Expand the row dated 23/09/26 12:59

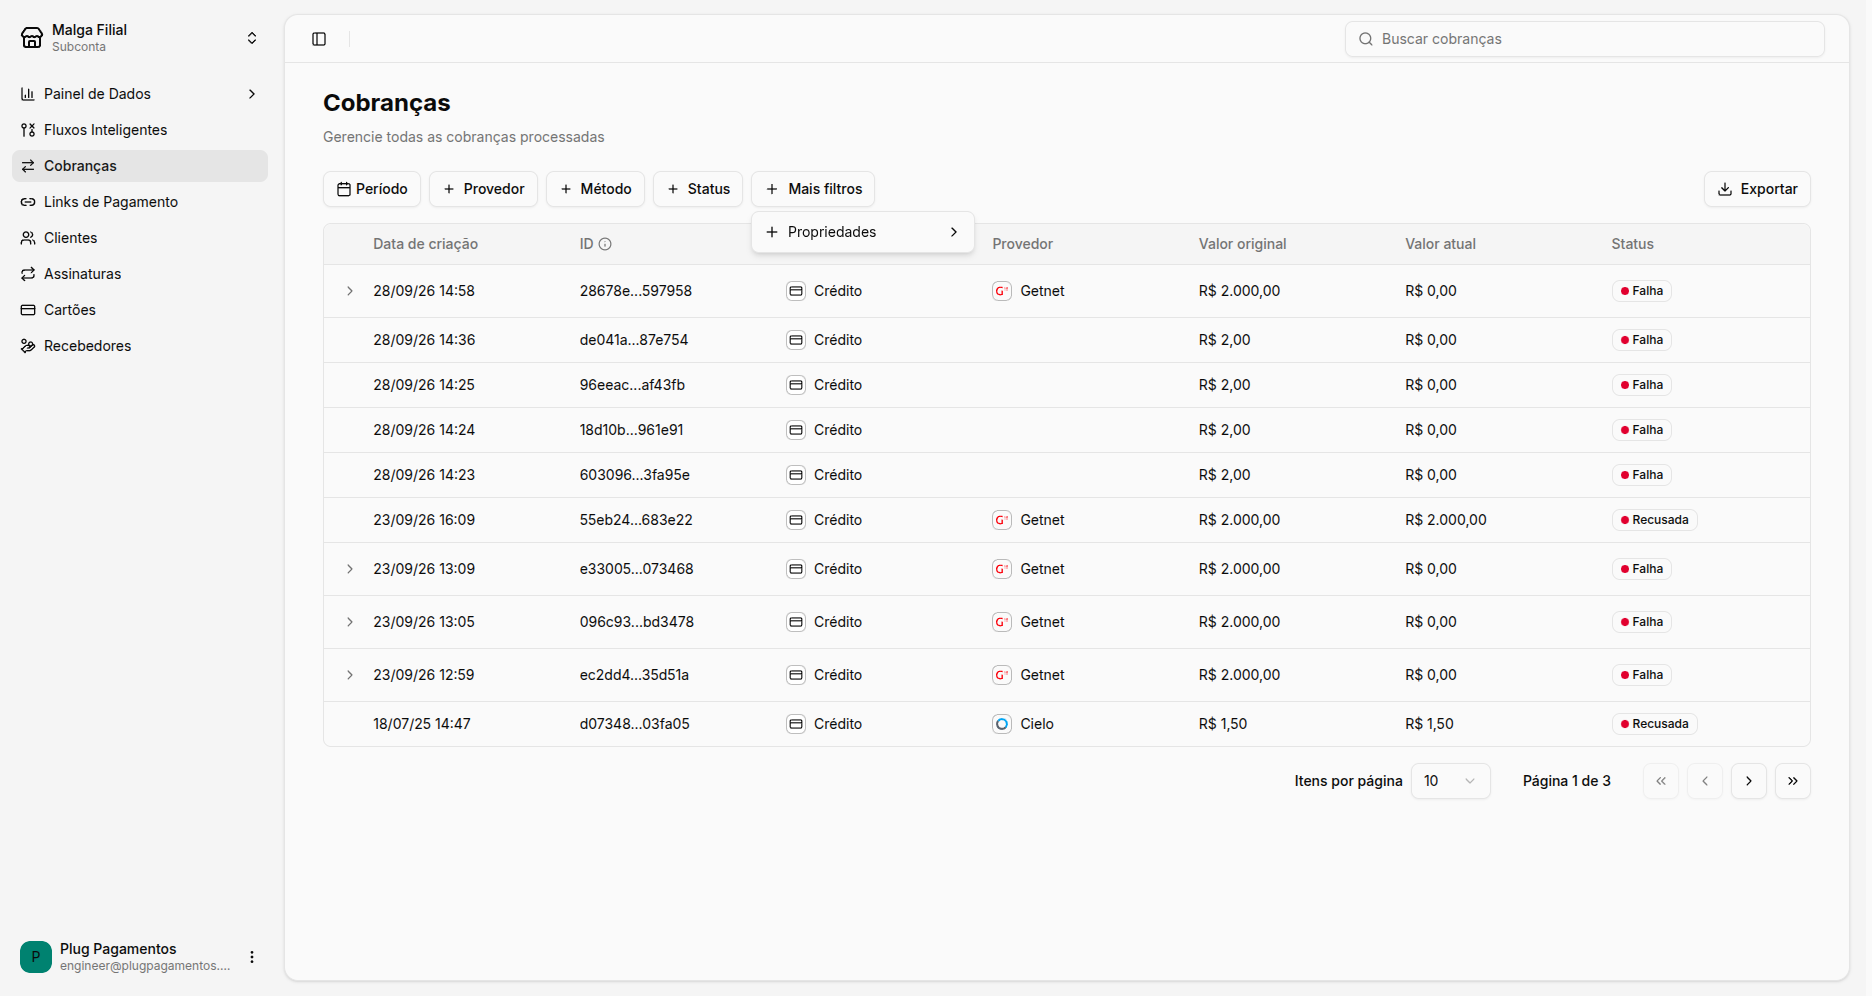click(349, 675)
